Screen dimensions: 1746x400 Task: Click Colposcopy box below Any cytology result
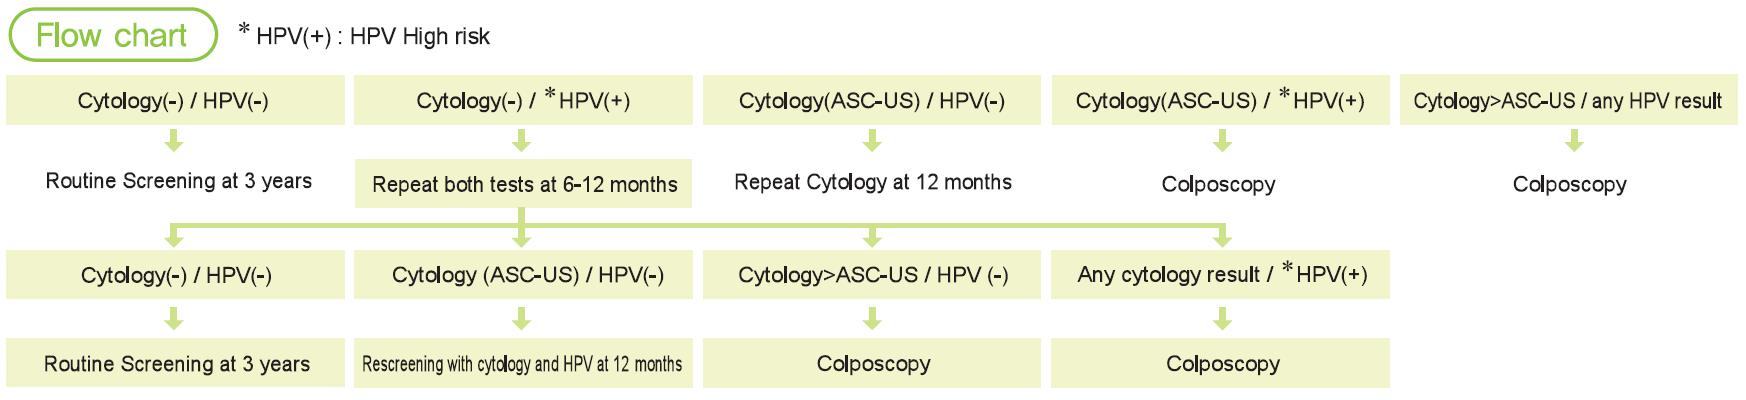coord(1221,364)
